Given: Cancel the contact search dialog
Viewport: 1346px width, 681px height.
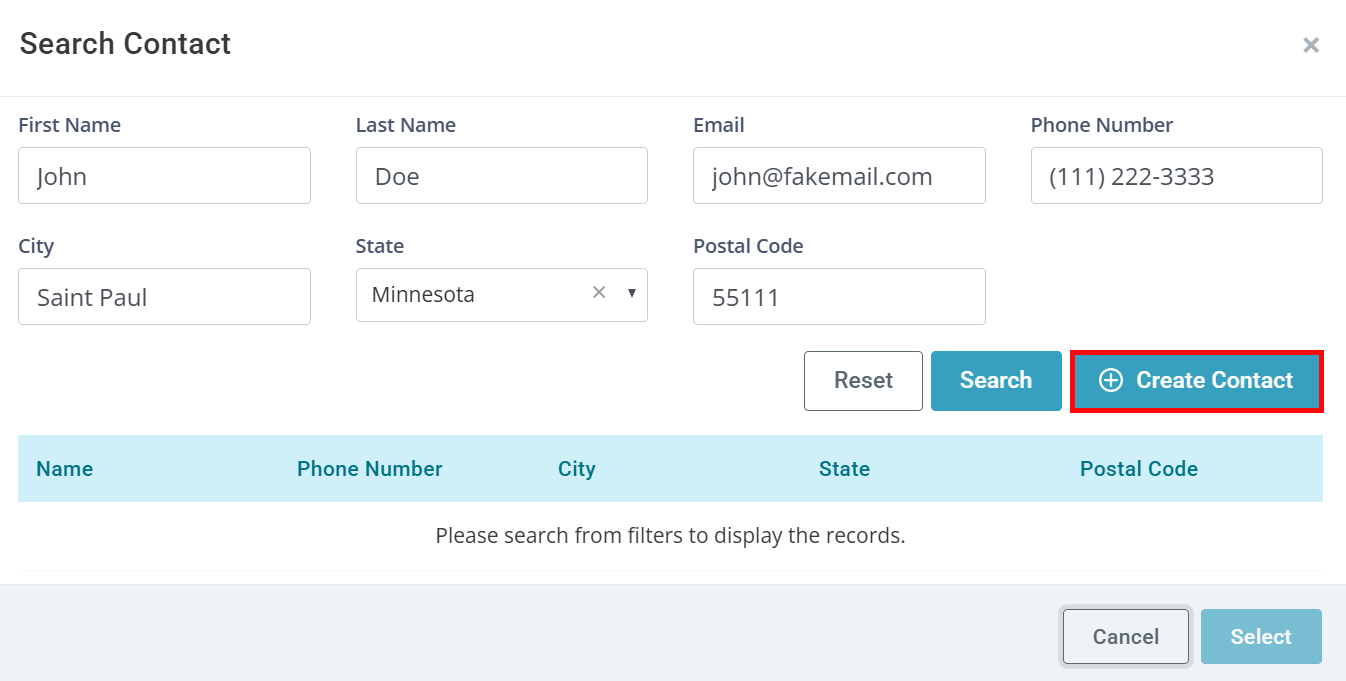Looking at the screenshot, I should pos(1126,637).
